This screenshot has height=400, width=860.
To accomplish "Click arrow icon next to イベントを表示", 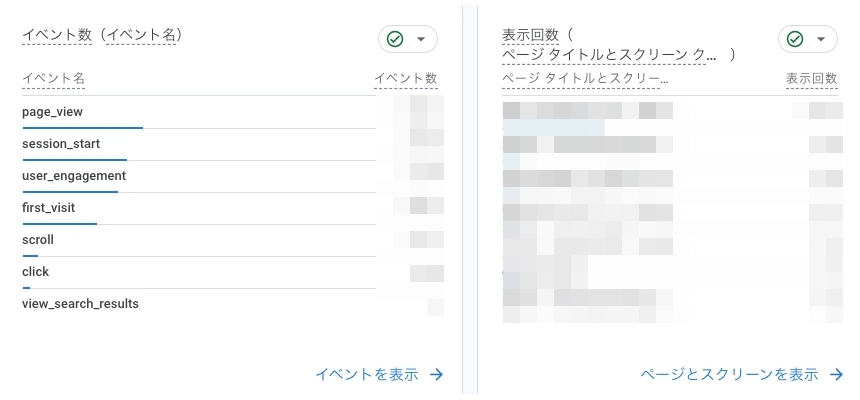I will click(x=437, y=374).
